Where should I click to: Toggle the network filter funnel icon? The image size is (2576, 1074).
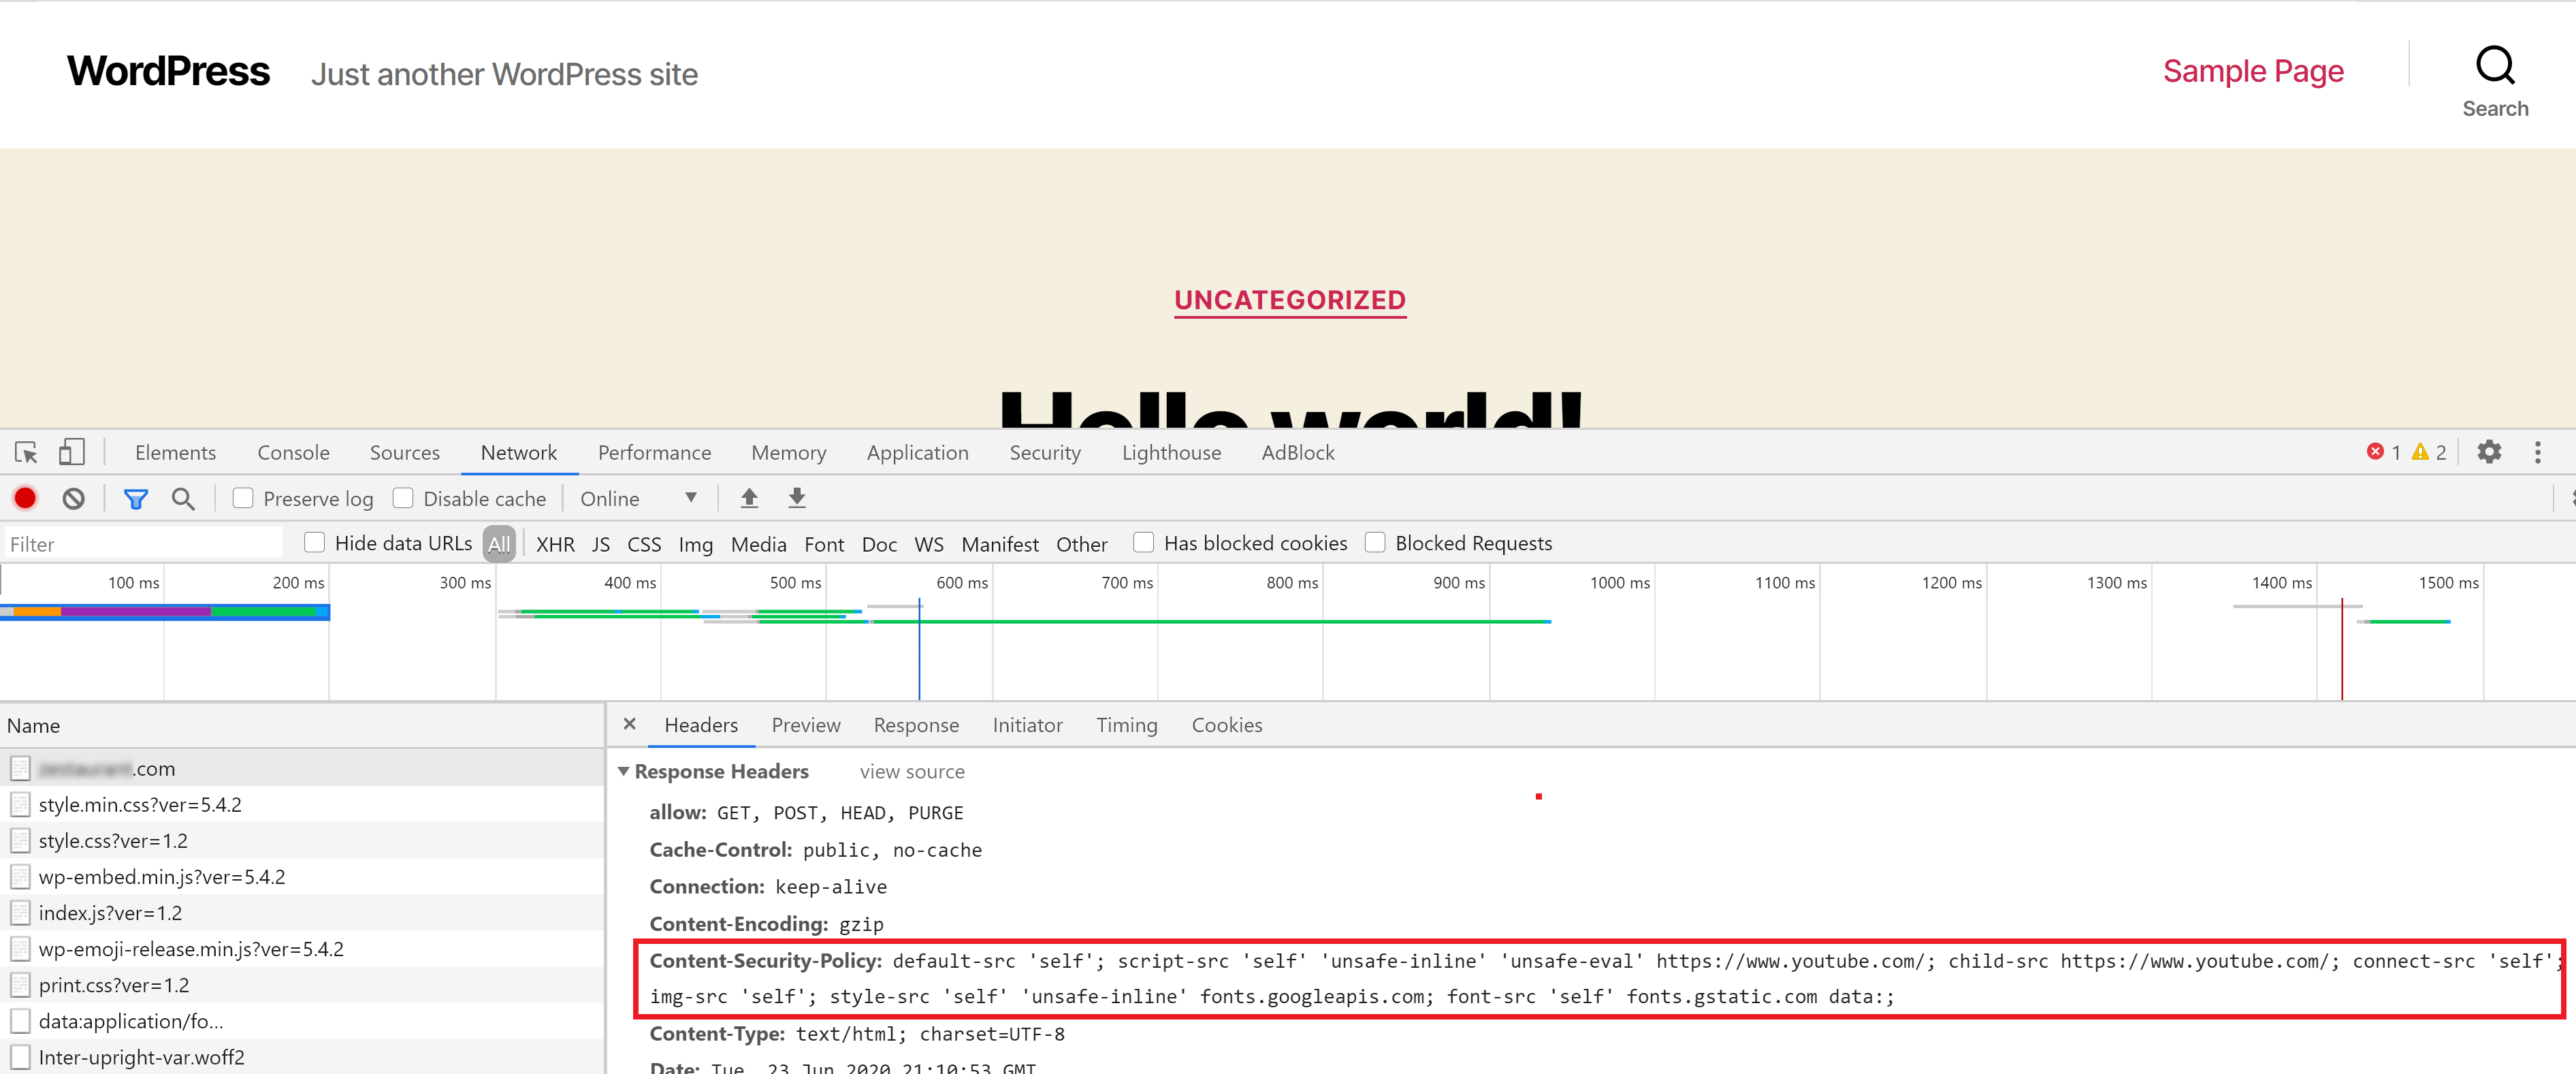(x=136, y=499)
